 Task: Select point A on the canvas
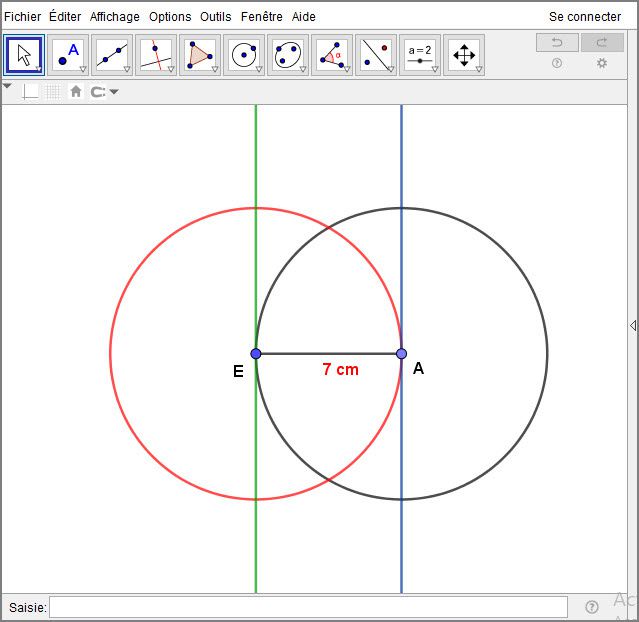coord(401,353)
